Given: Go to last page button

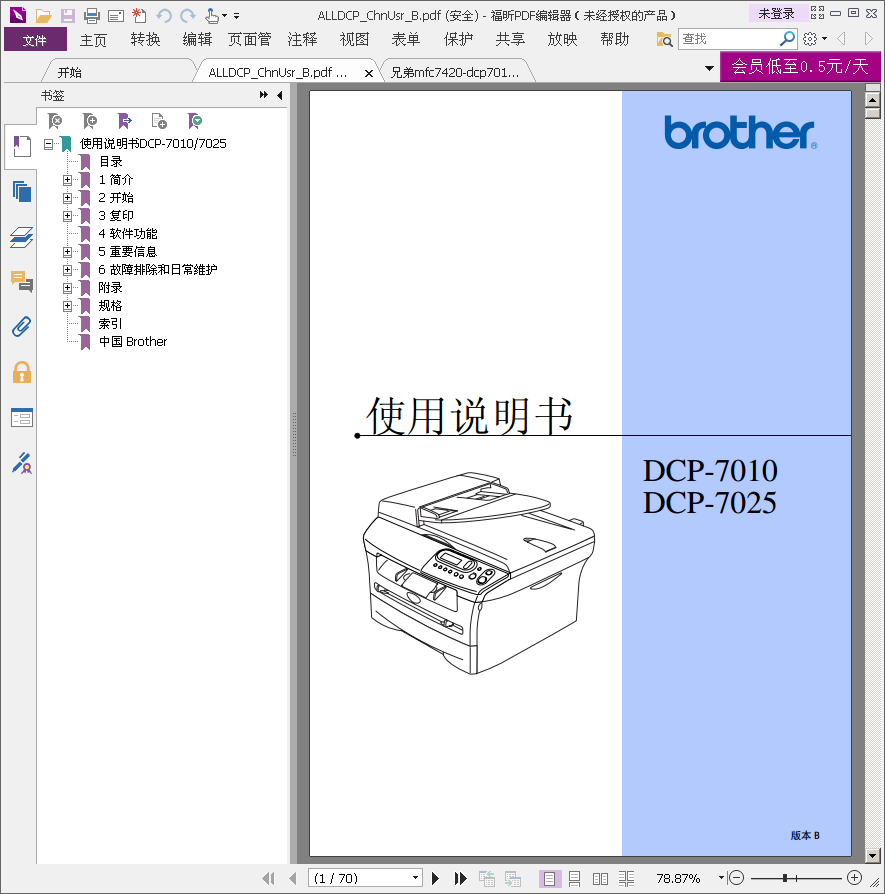Looking at the screenshot, I should pos(461,879).
